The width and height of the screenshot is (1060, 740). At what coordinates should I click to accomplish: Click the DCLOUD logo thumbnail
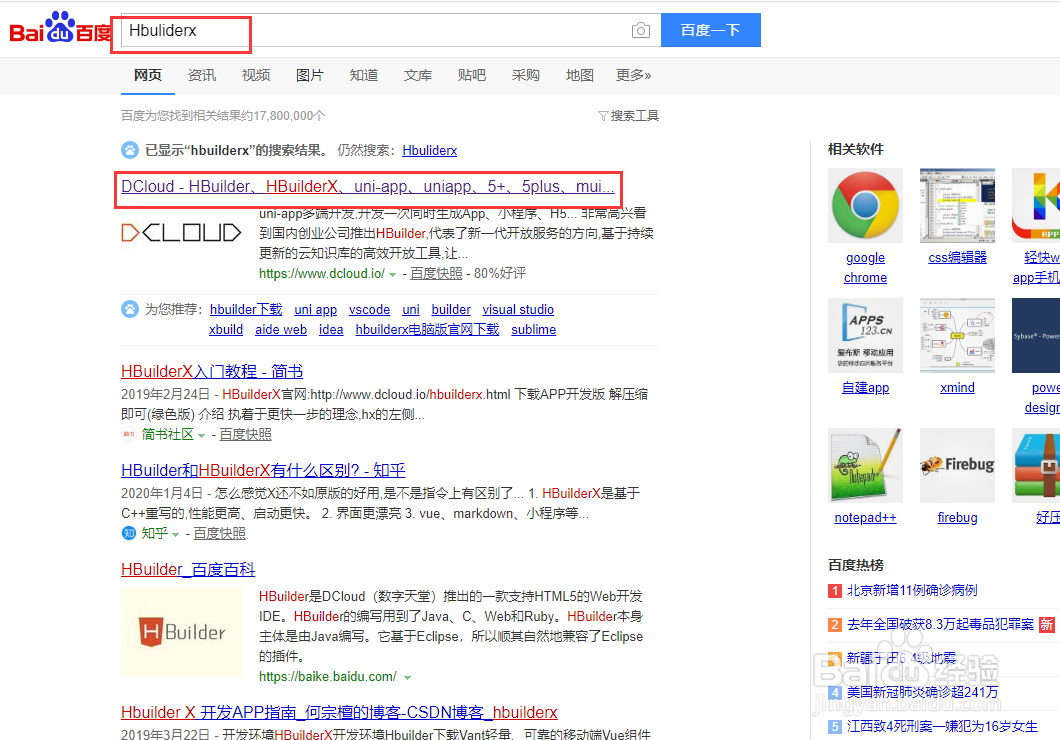point(181,233)
